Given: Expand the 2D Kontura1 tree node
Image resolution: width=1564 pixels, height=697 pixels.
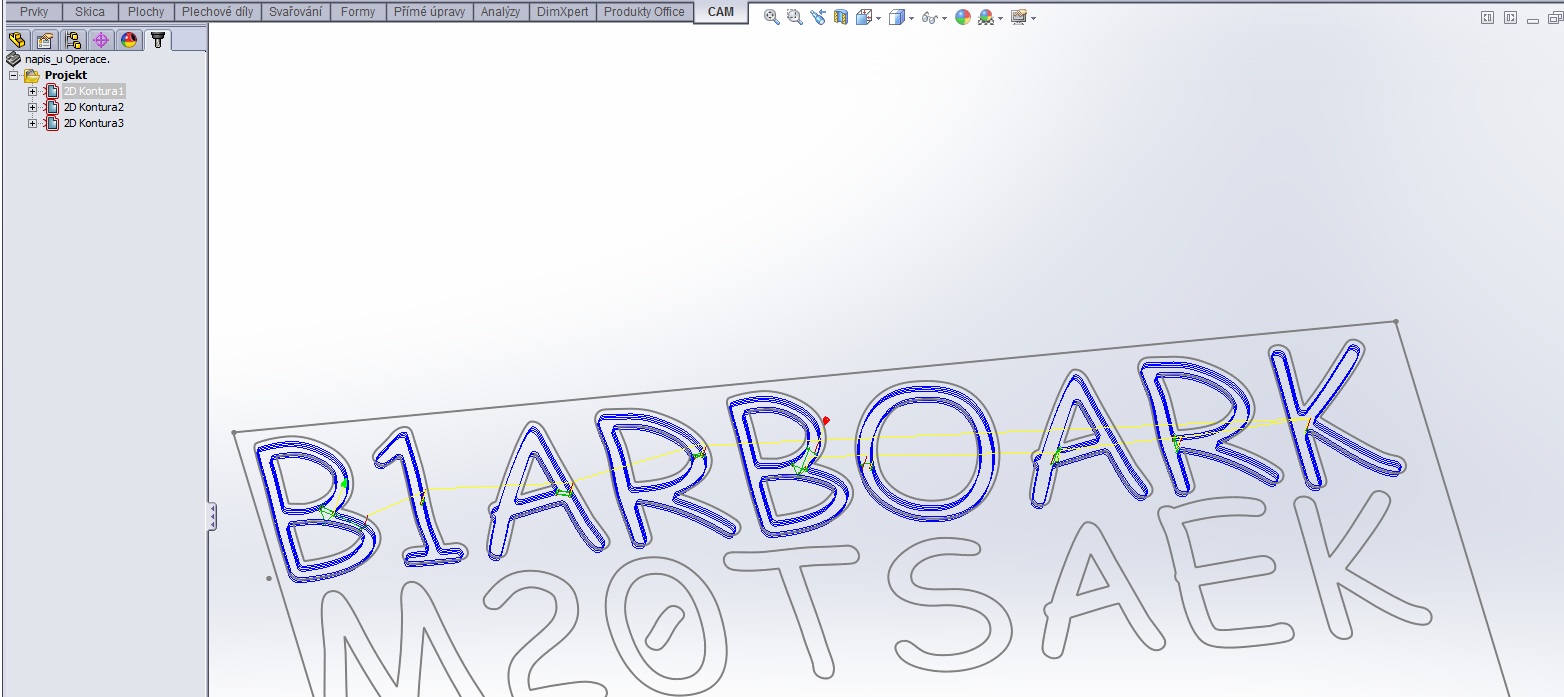Looking at the screenshot, I should pos(33,91).
